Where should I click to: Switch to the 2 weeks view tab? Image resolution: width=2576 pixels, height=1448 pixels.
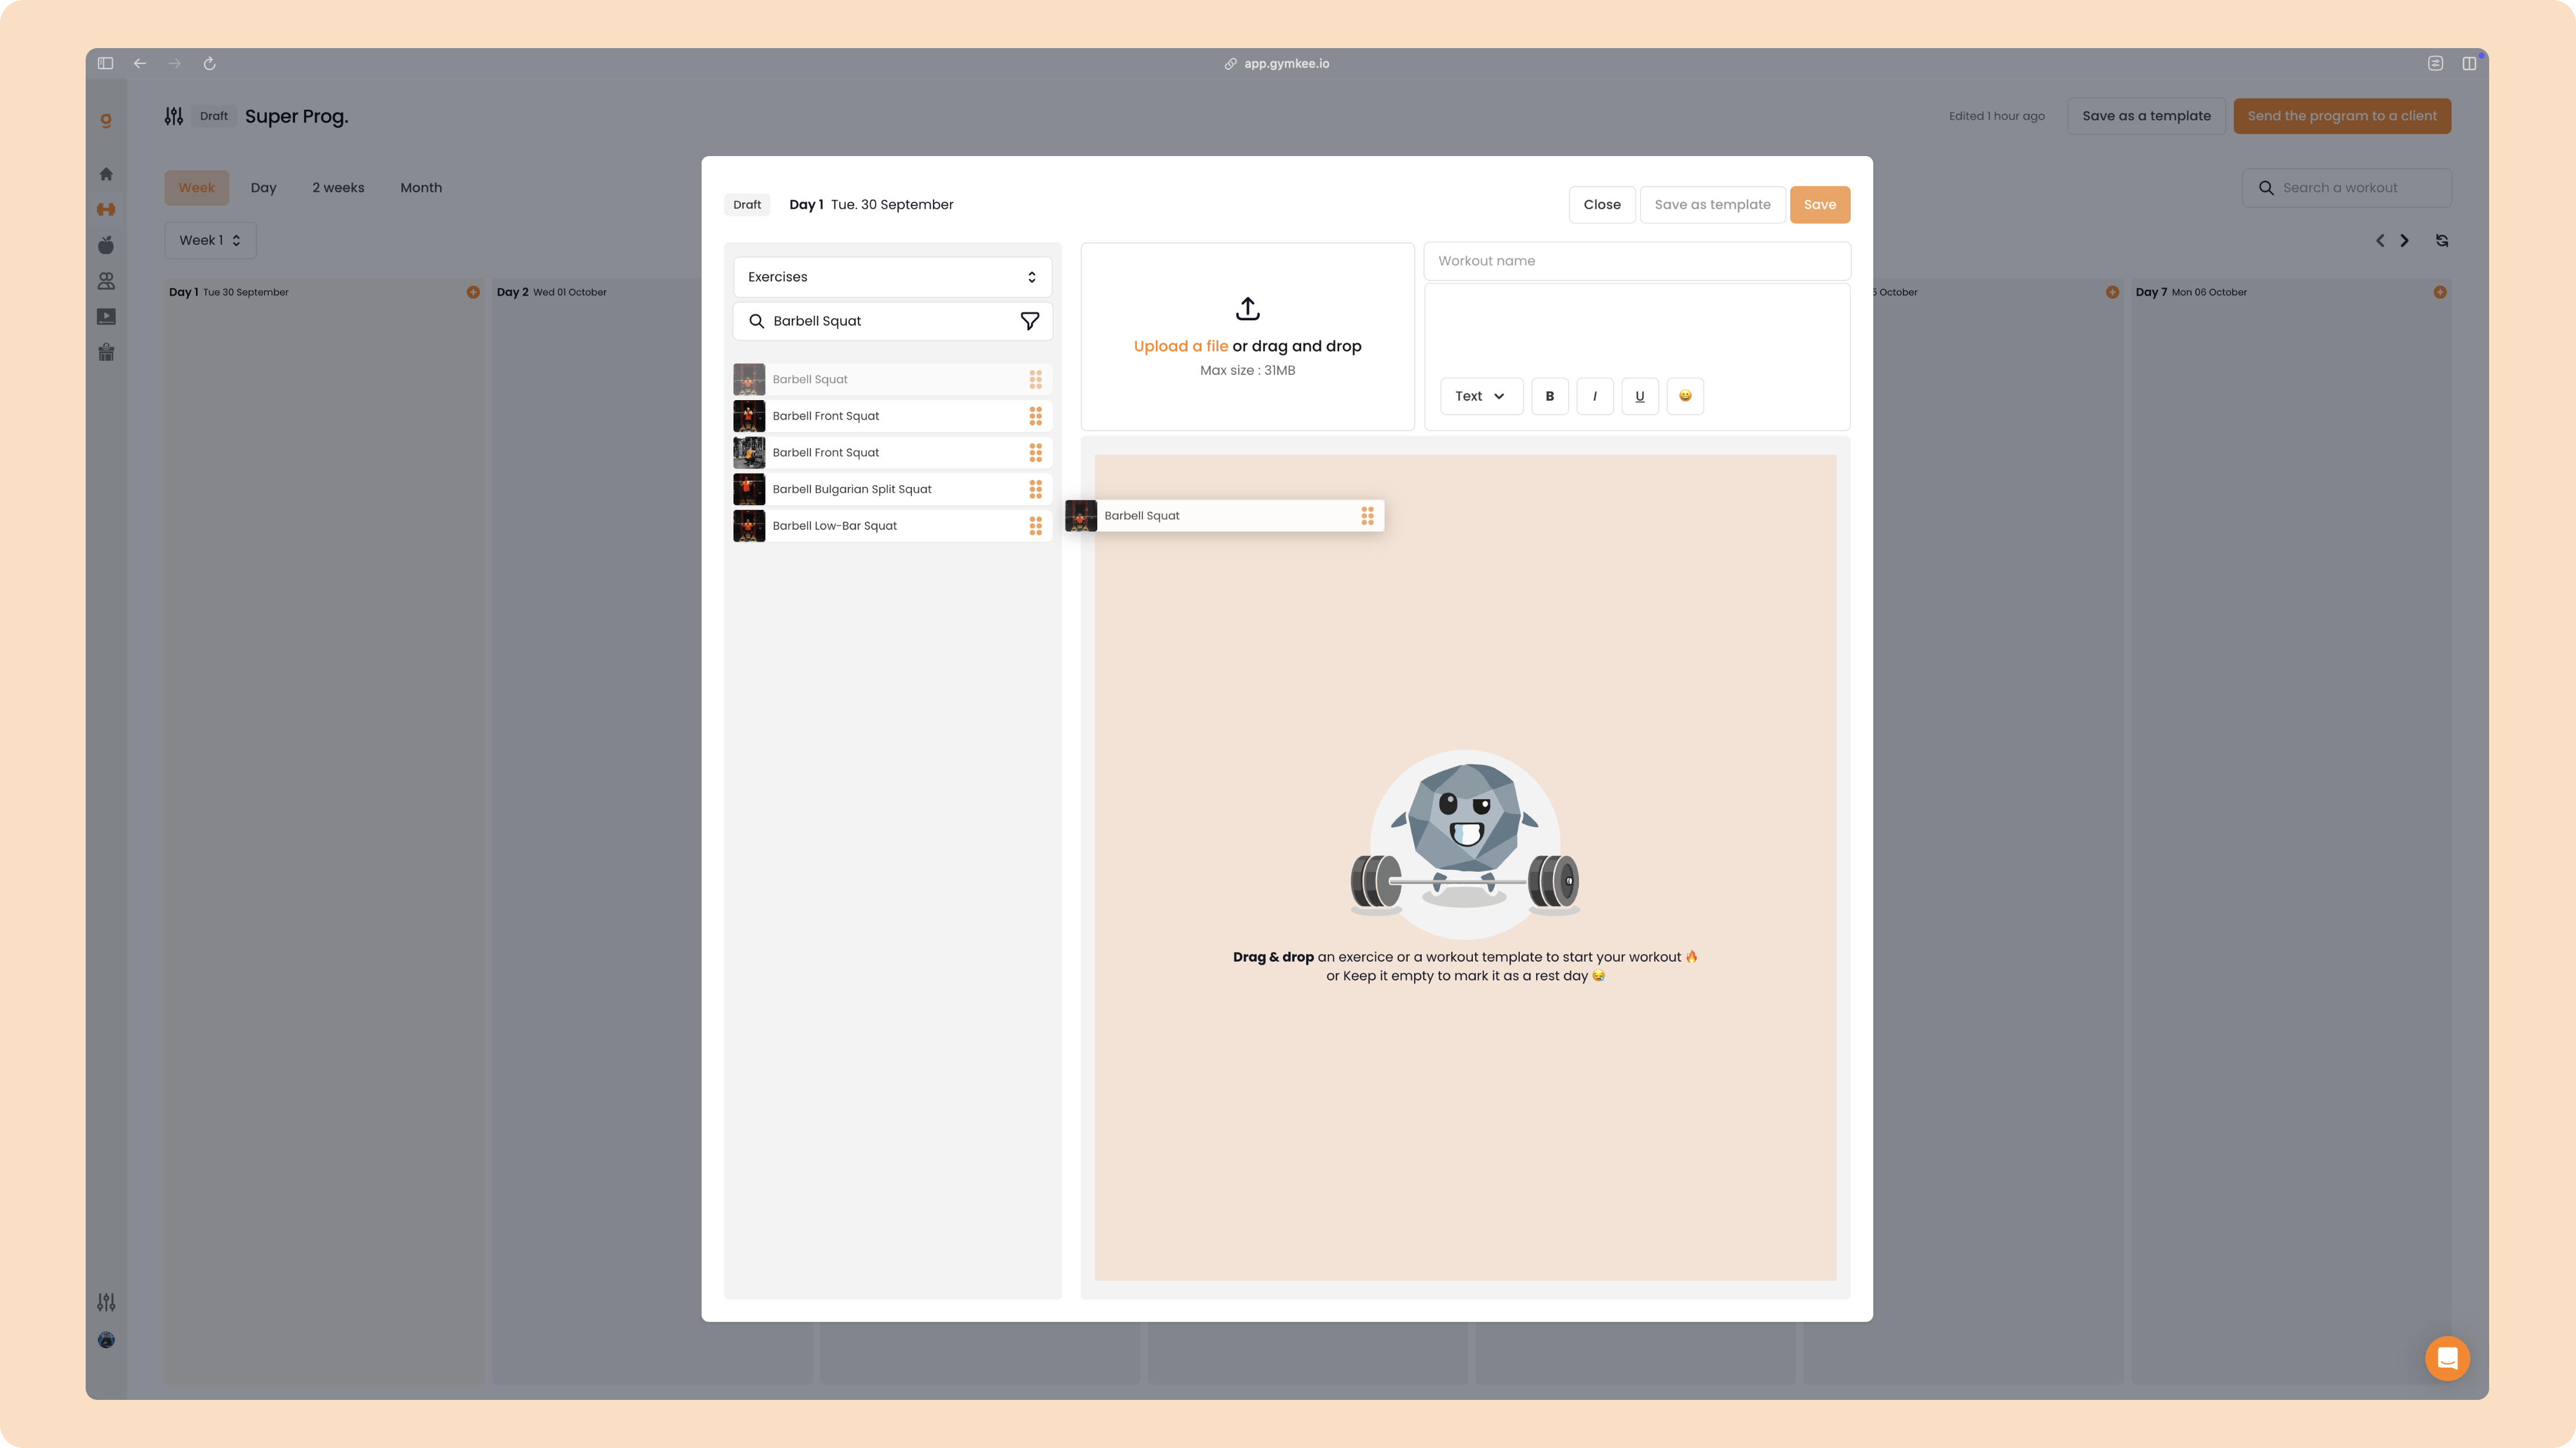(x=338, y=188)
